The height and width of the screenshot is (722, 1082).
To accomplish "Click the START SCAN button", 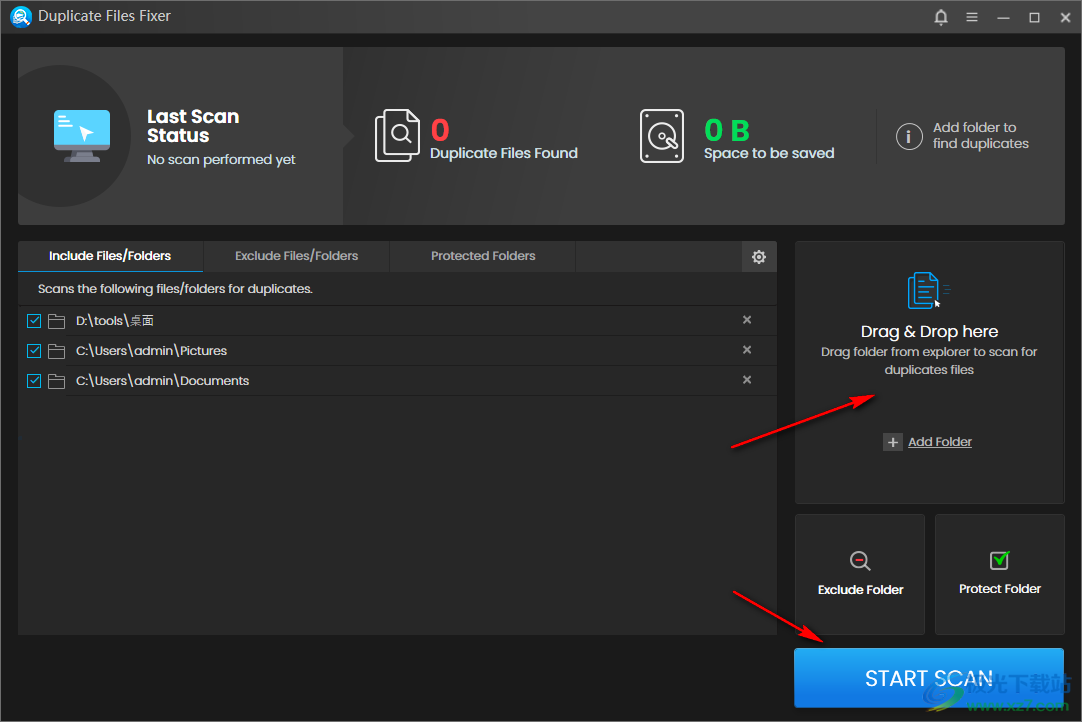I will tap(929, 678).
